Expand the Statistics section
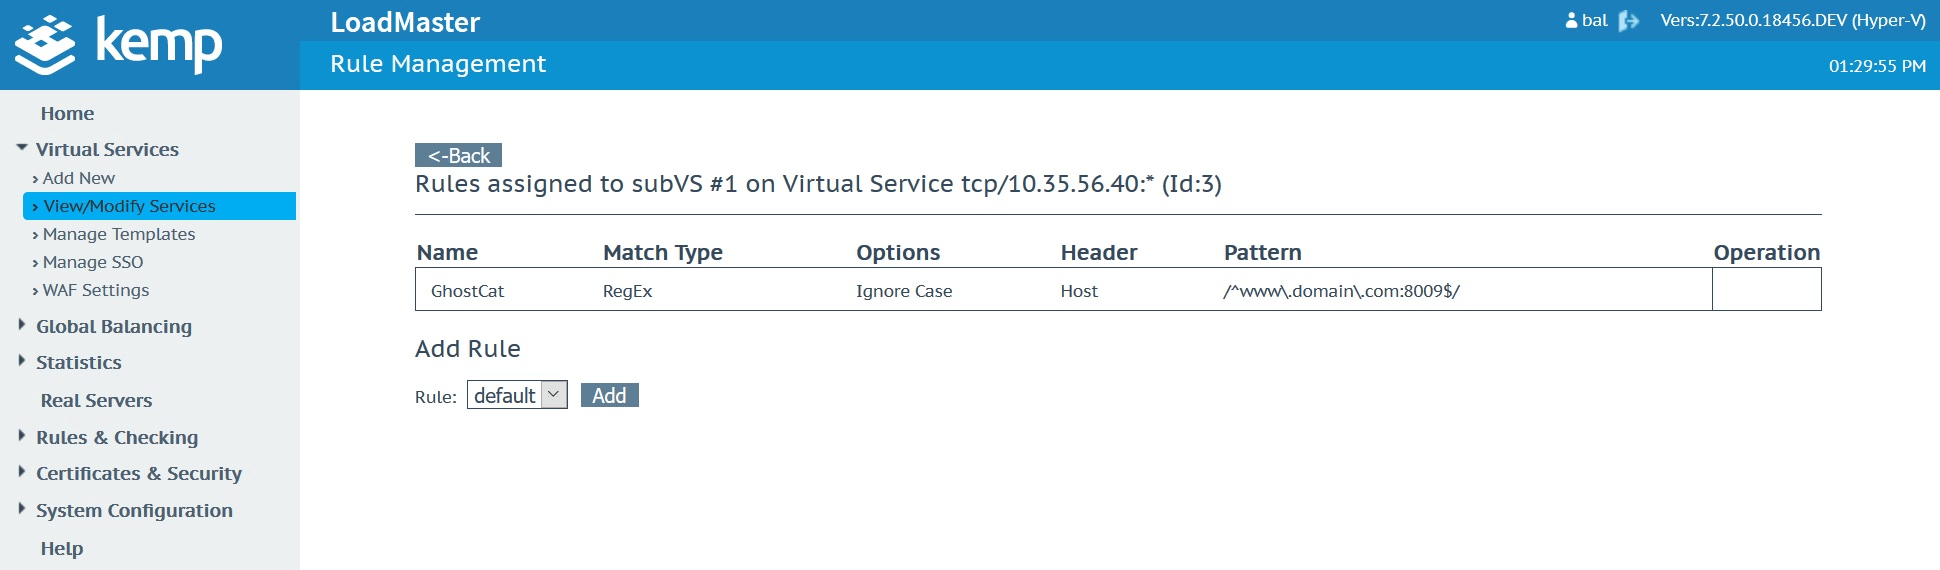Image resolution: width=1940 pixels, height=570 pixels. [x=22, y=361]
